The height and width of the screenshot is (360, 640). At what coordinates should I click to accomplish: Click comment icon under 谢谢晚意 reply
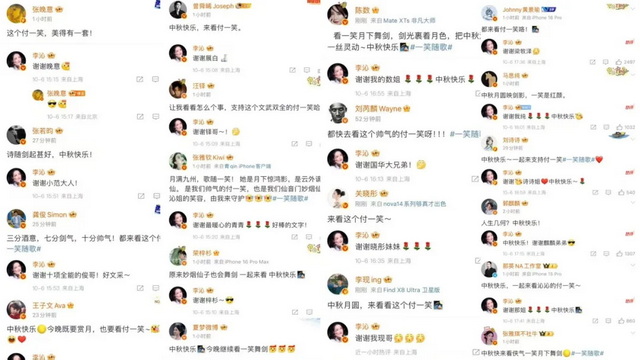coord(156,79)
